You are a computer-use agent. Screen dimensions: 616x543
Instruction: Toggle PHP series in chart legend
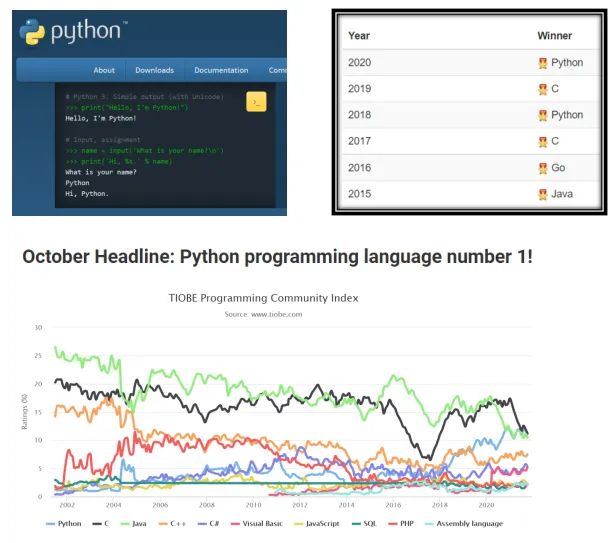click(x=401, y=524)
